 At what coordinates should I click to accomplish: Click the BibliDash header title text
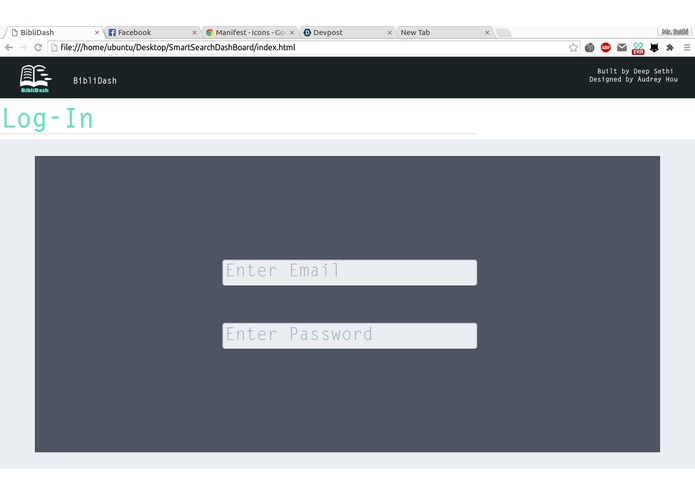95,81
